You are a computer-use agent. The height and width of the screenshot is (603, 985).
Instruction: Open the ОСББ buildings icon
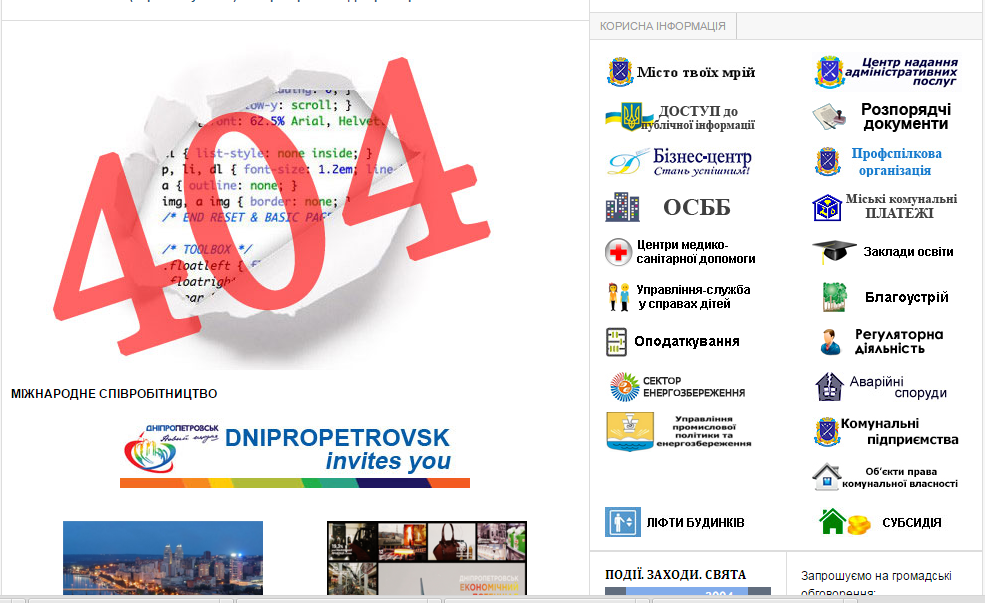tap(622, 207)
